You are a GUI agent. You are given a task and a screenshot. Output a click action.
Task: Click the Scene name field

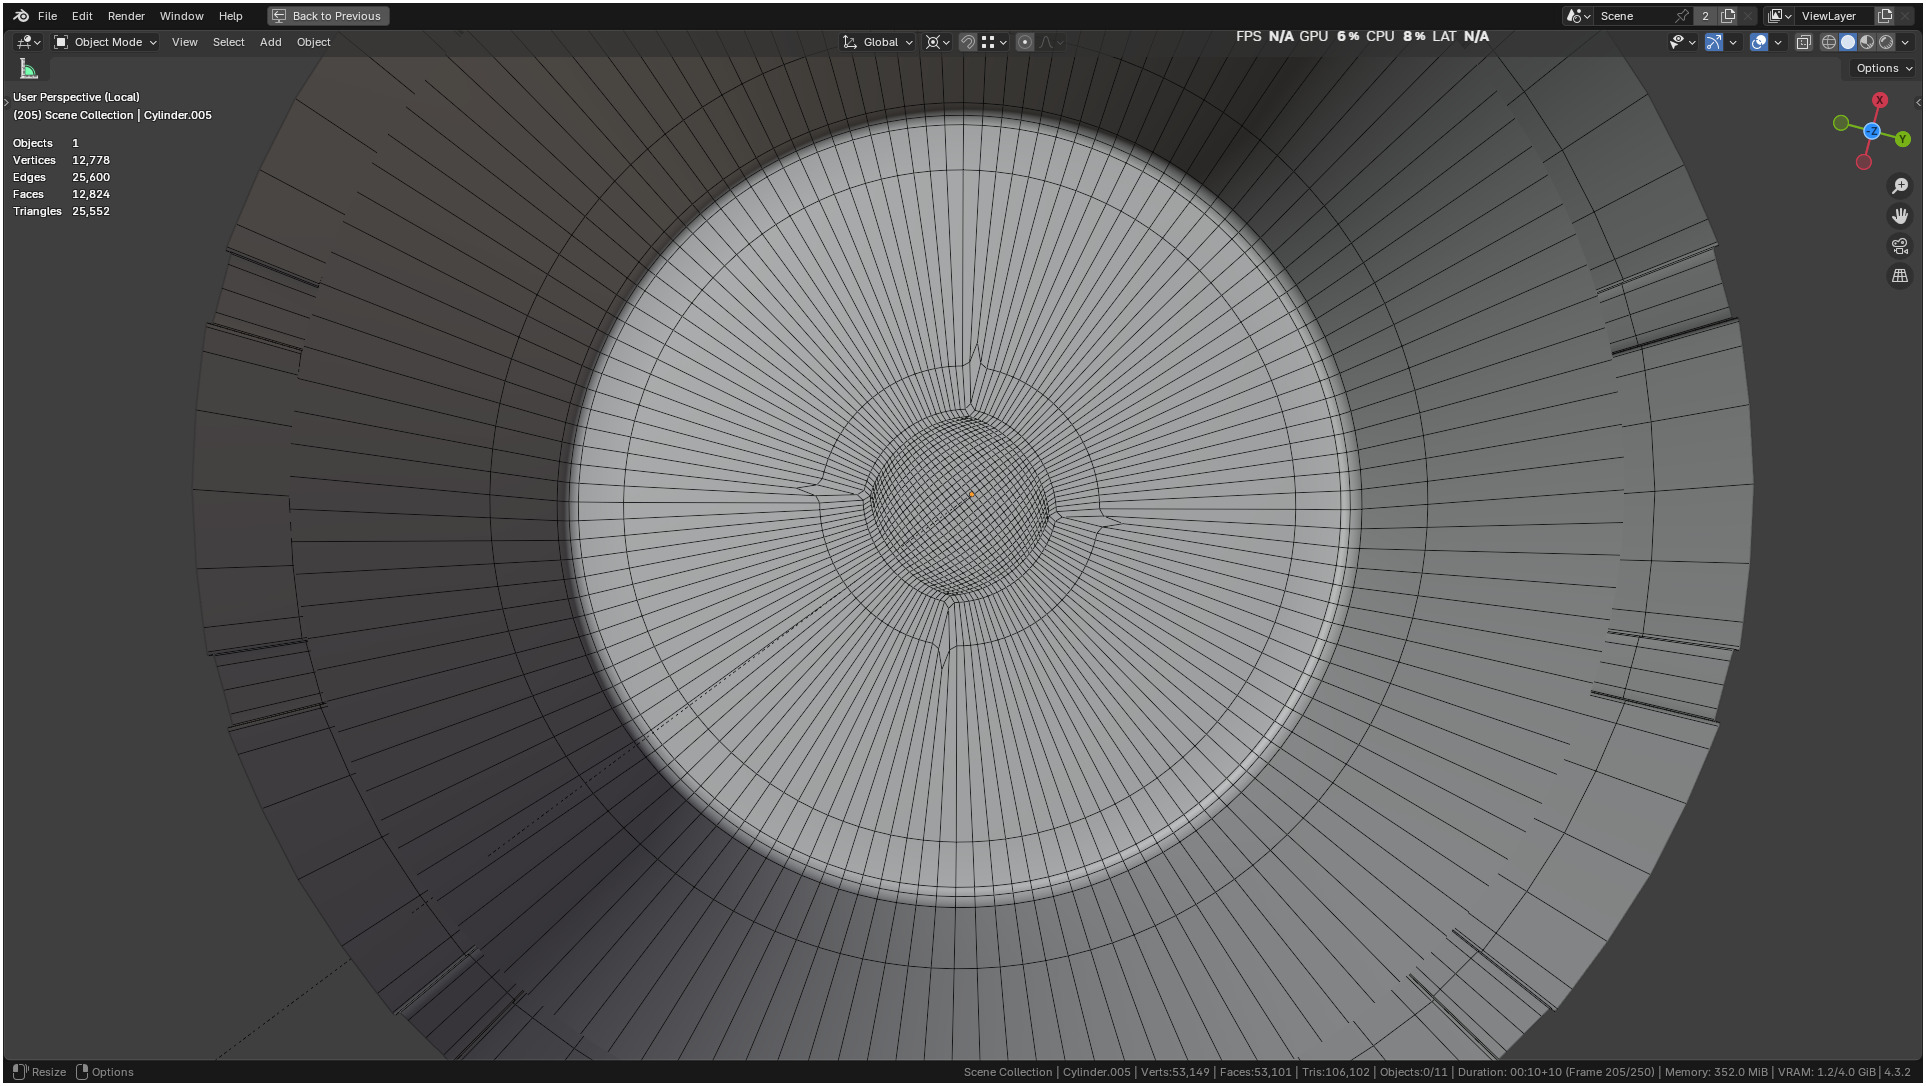[1630, 16]
